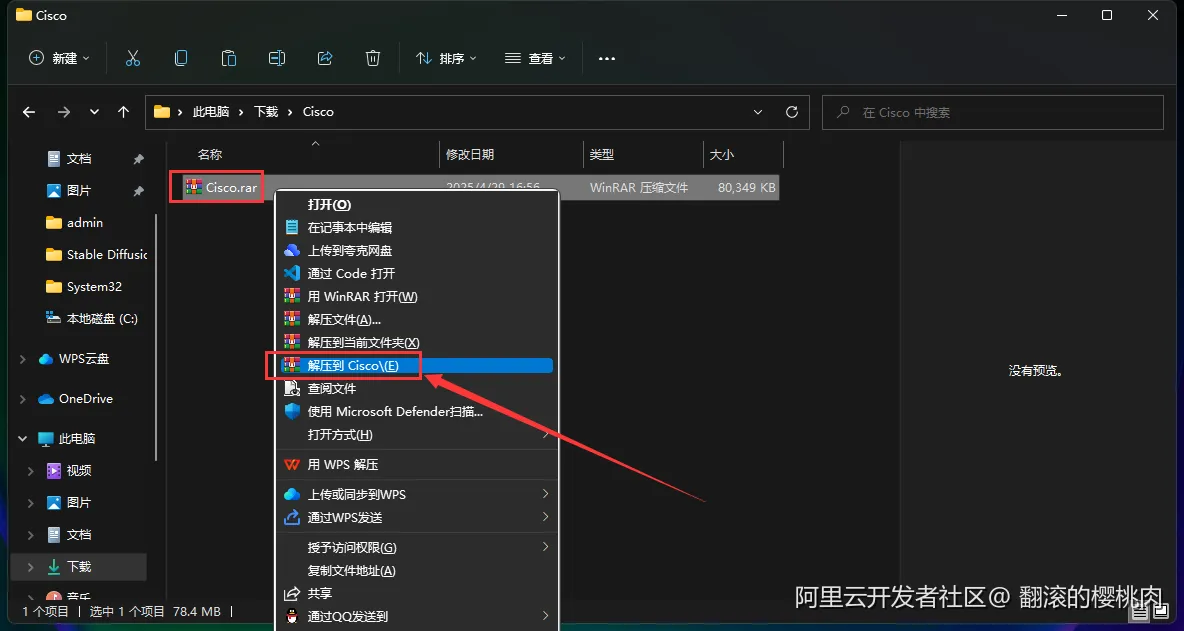1184x631 pixels.
Task: Open pinned 文档 in the top quick access list
Action: (x=79, y=159)
